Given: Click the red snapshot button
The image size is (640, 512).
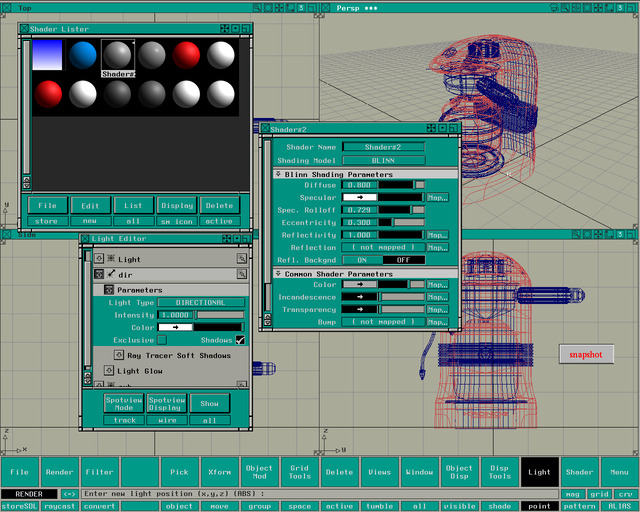Looking at the screenshot, I should coord(586,354).
